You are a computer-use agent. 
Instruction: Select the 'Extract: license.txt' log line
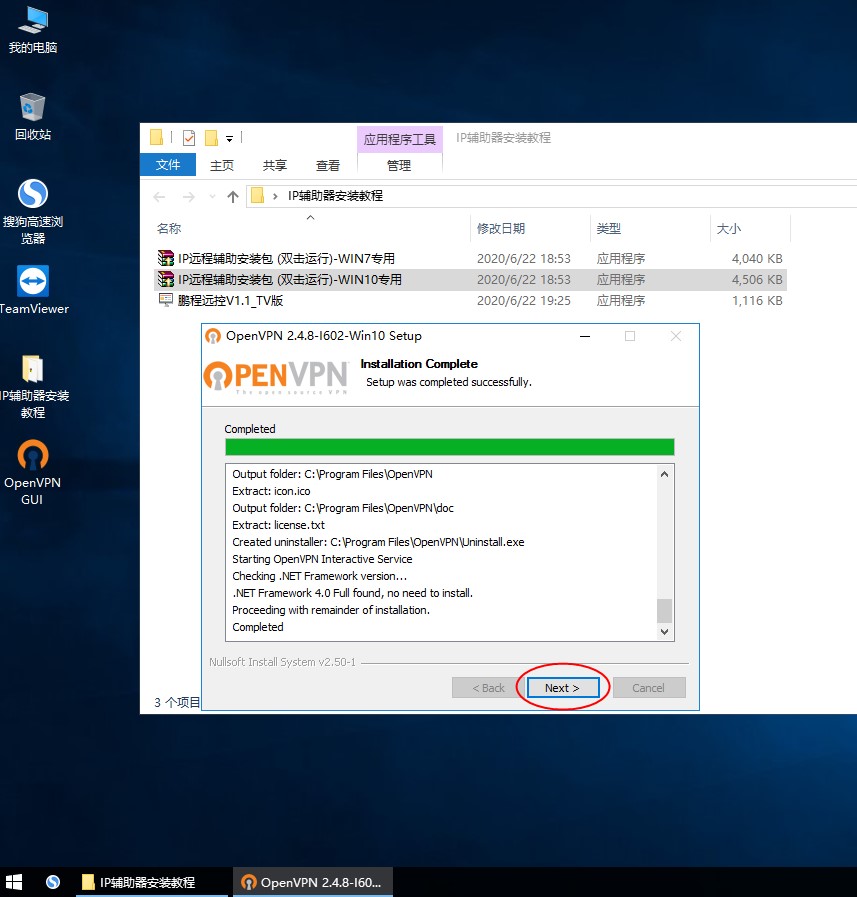tap(279, 525)
